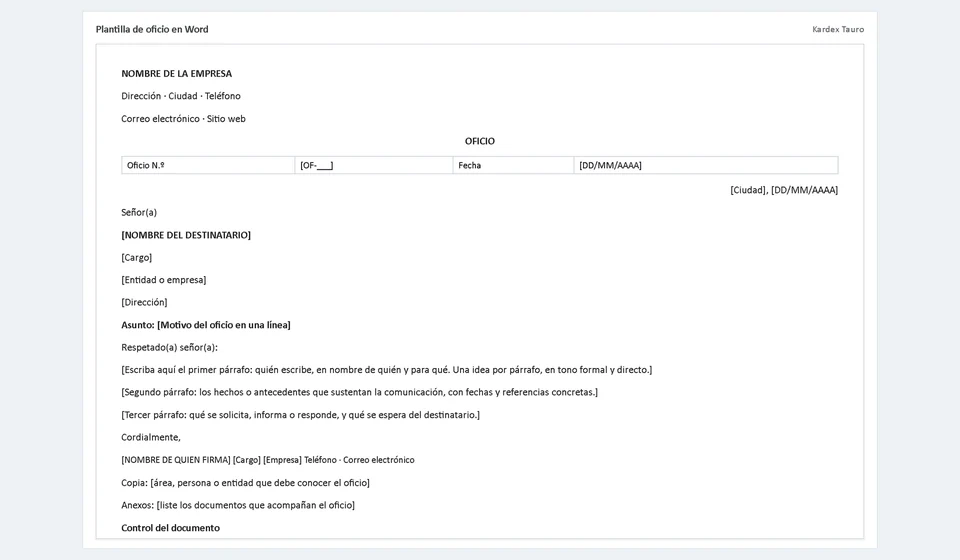Click the '[OF-___]' table cell
This screenshot has height=560, width=960.
click(373, 165)
